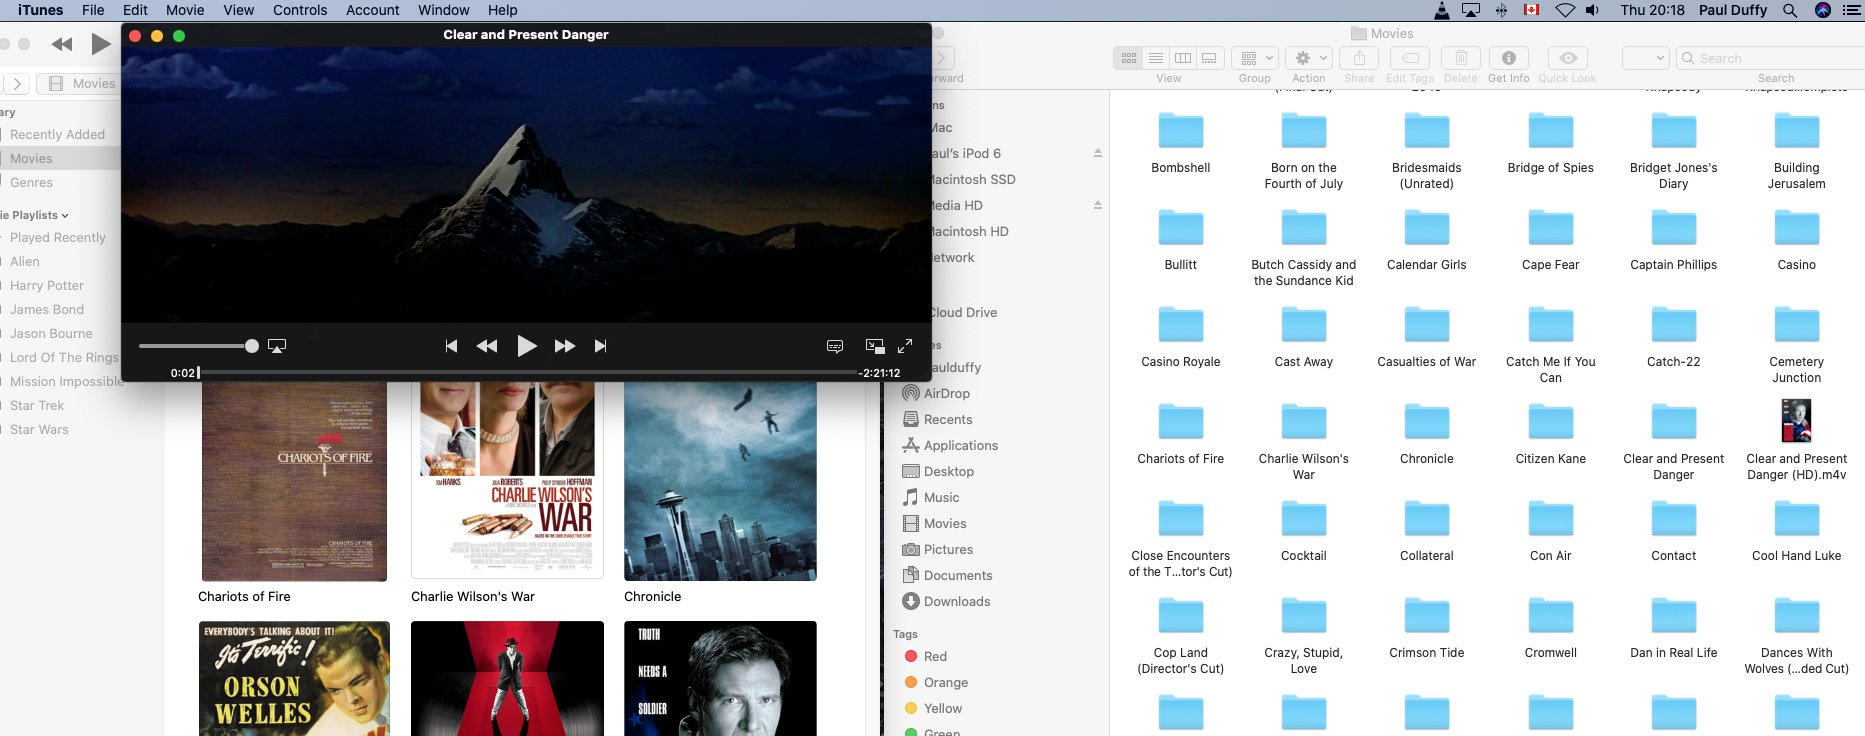This screenshot has height=736, width=1865.
Task: Open Spotlight search in the menu bar
Action: point(1790,10)
